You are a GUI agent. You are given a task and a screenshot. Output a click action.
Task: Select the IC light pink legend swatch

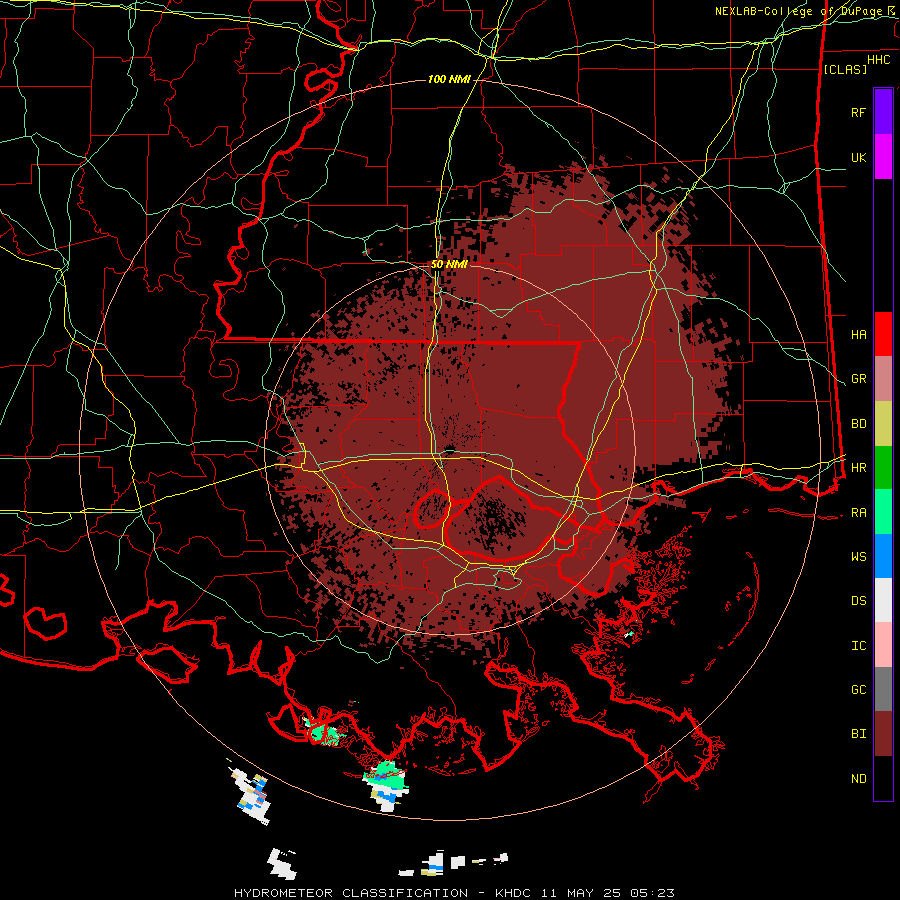tap(883, 645)
